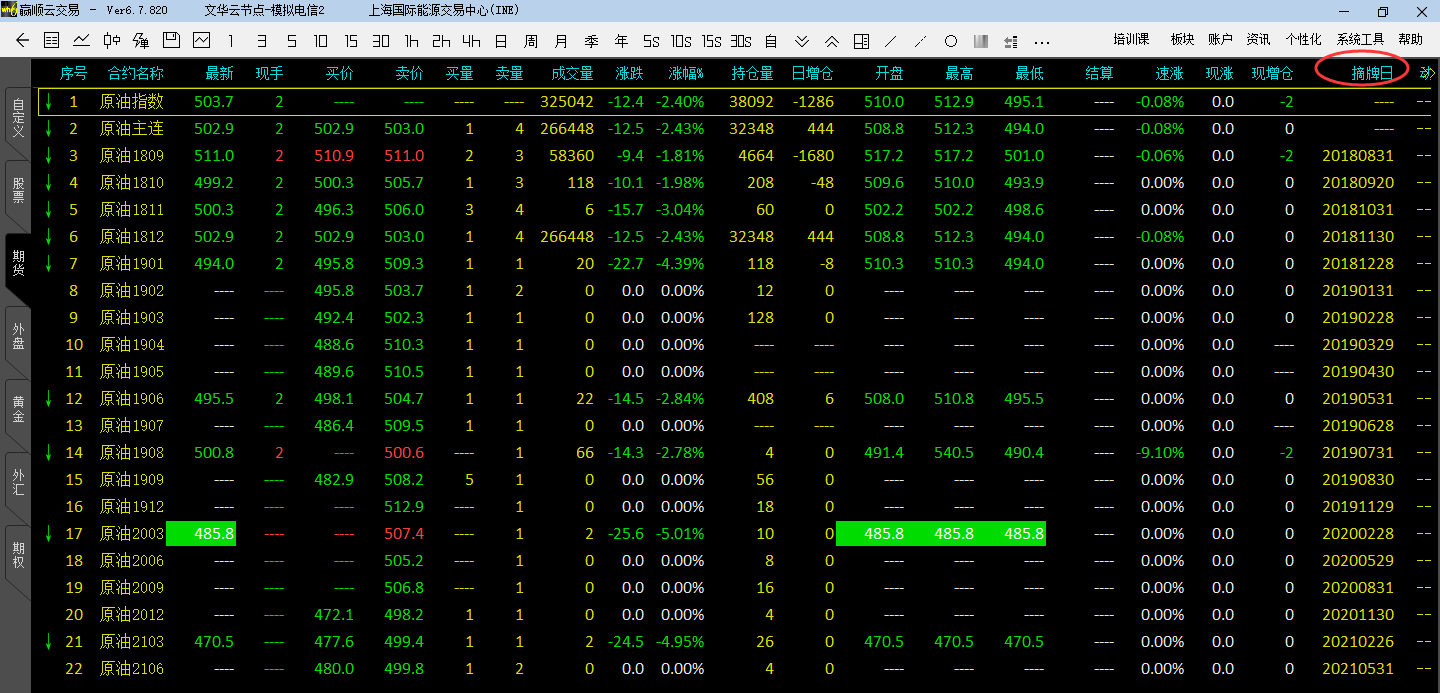Select the 1h period button

(x=411, y=41)
